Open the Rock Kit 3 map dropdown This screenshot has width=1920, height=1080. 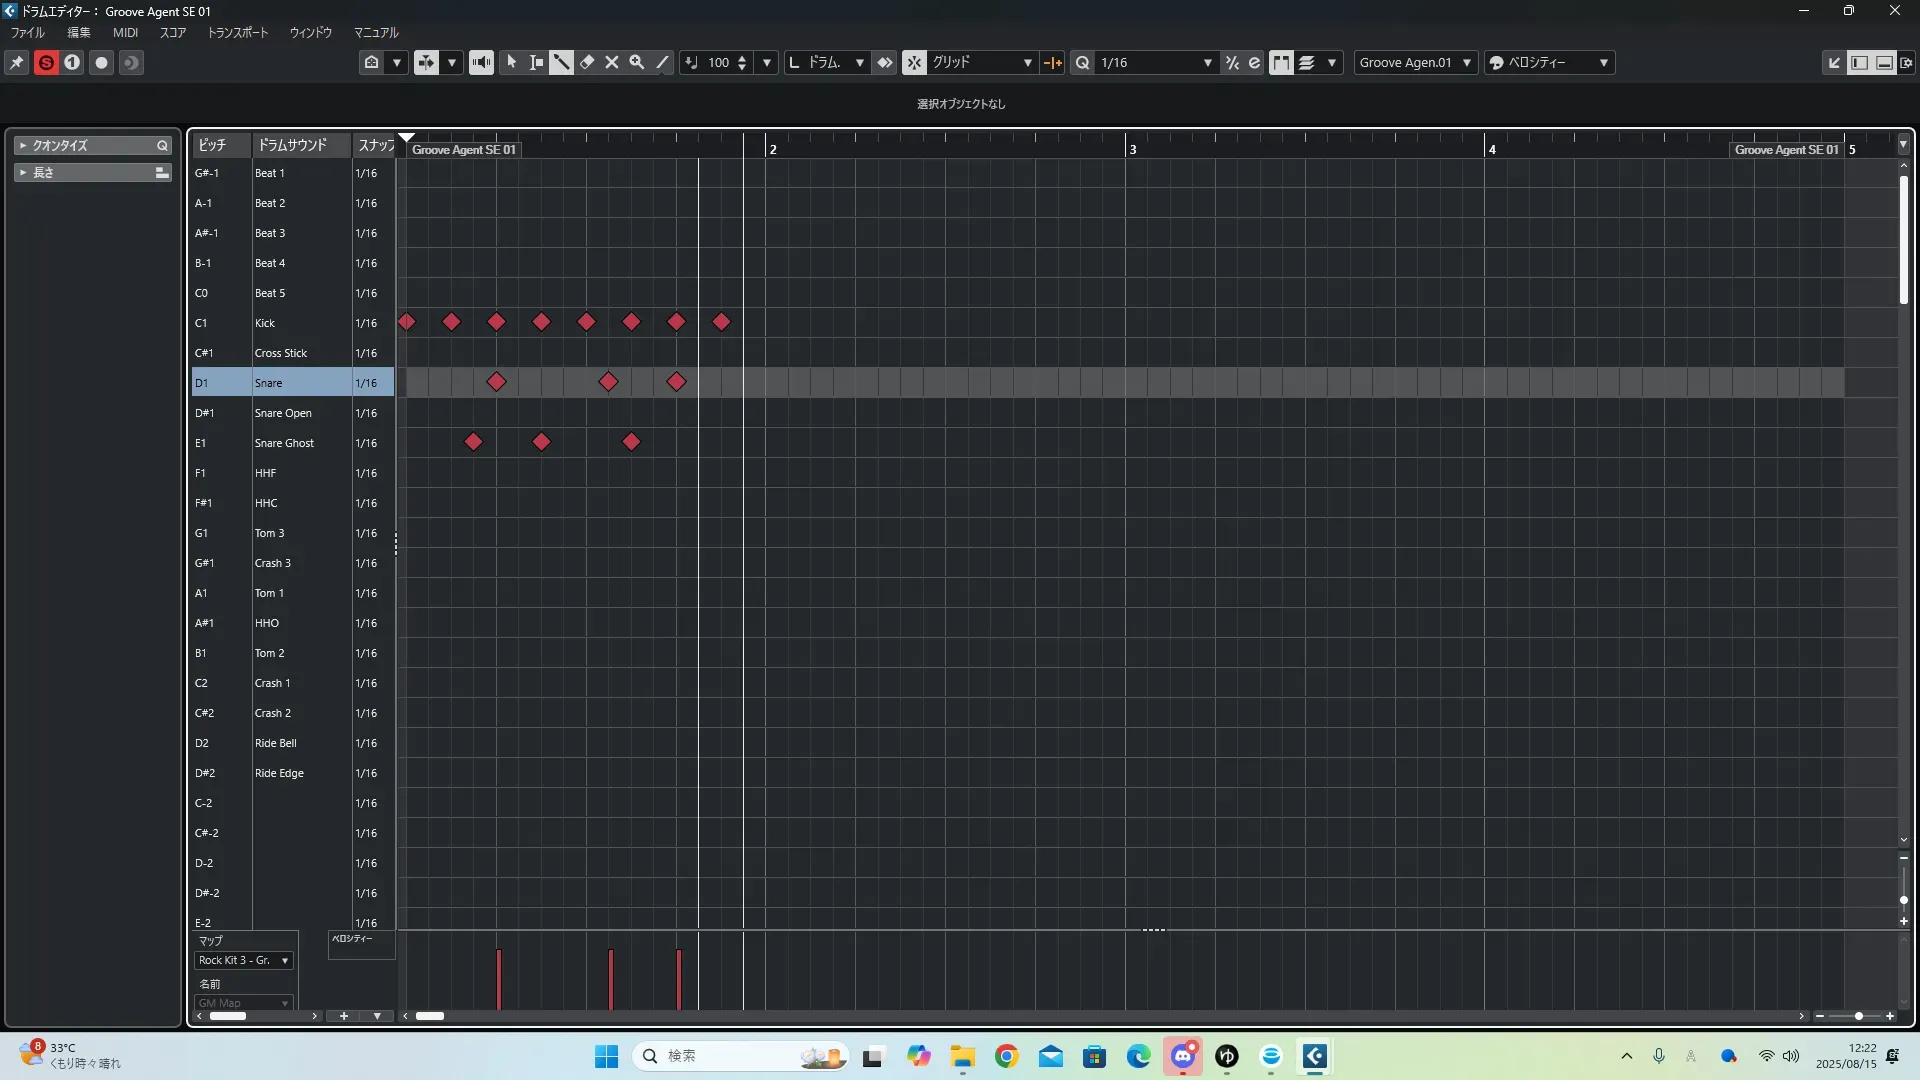pyautogui.click(x=244, y=960)
